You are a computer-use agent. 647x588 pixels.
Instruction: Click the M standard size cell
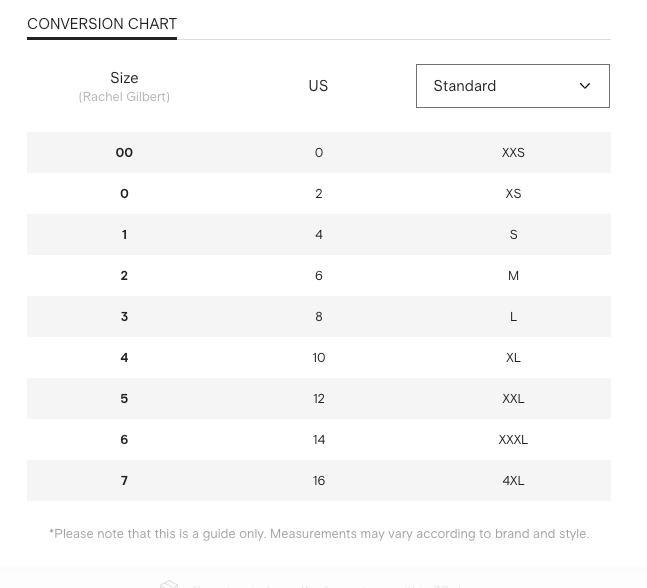coord(513,276)
